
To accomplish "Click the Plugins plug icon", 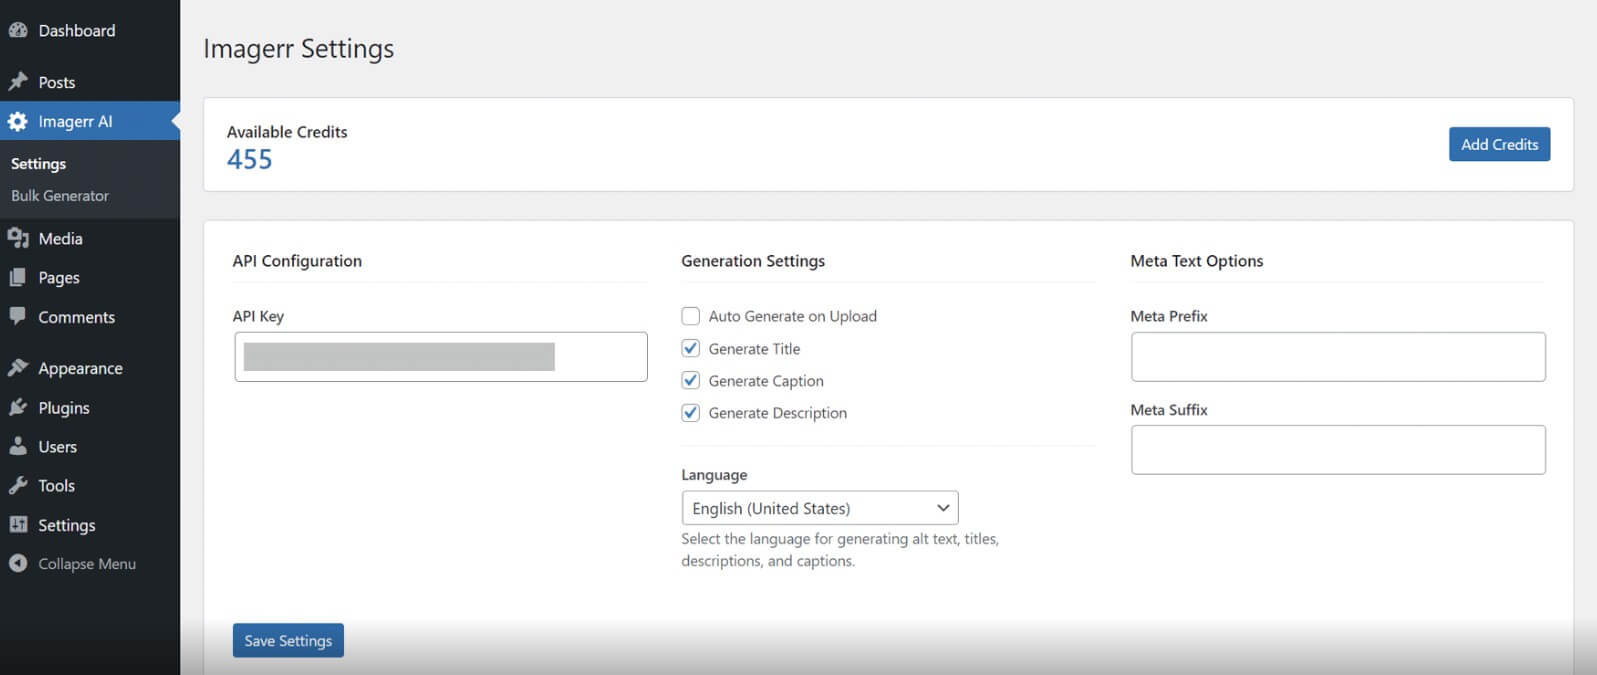I will pos(17,407).
